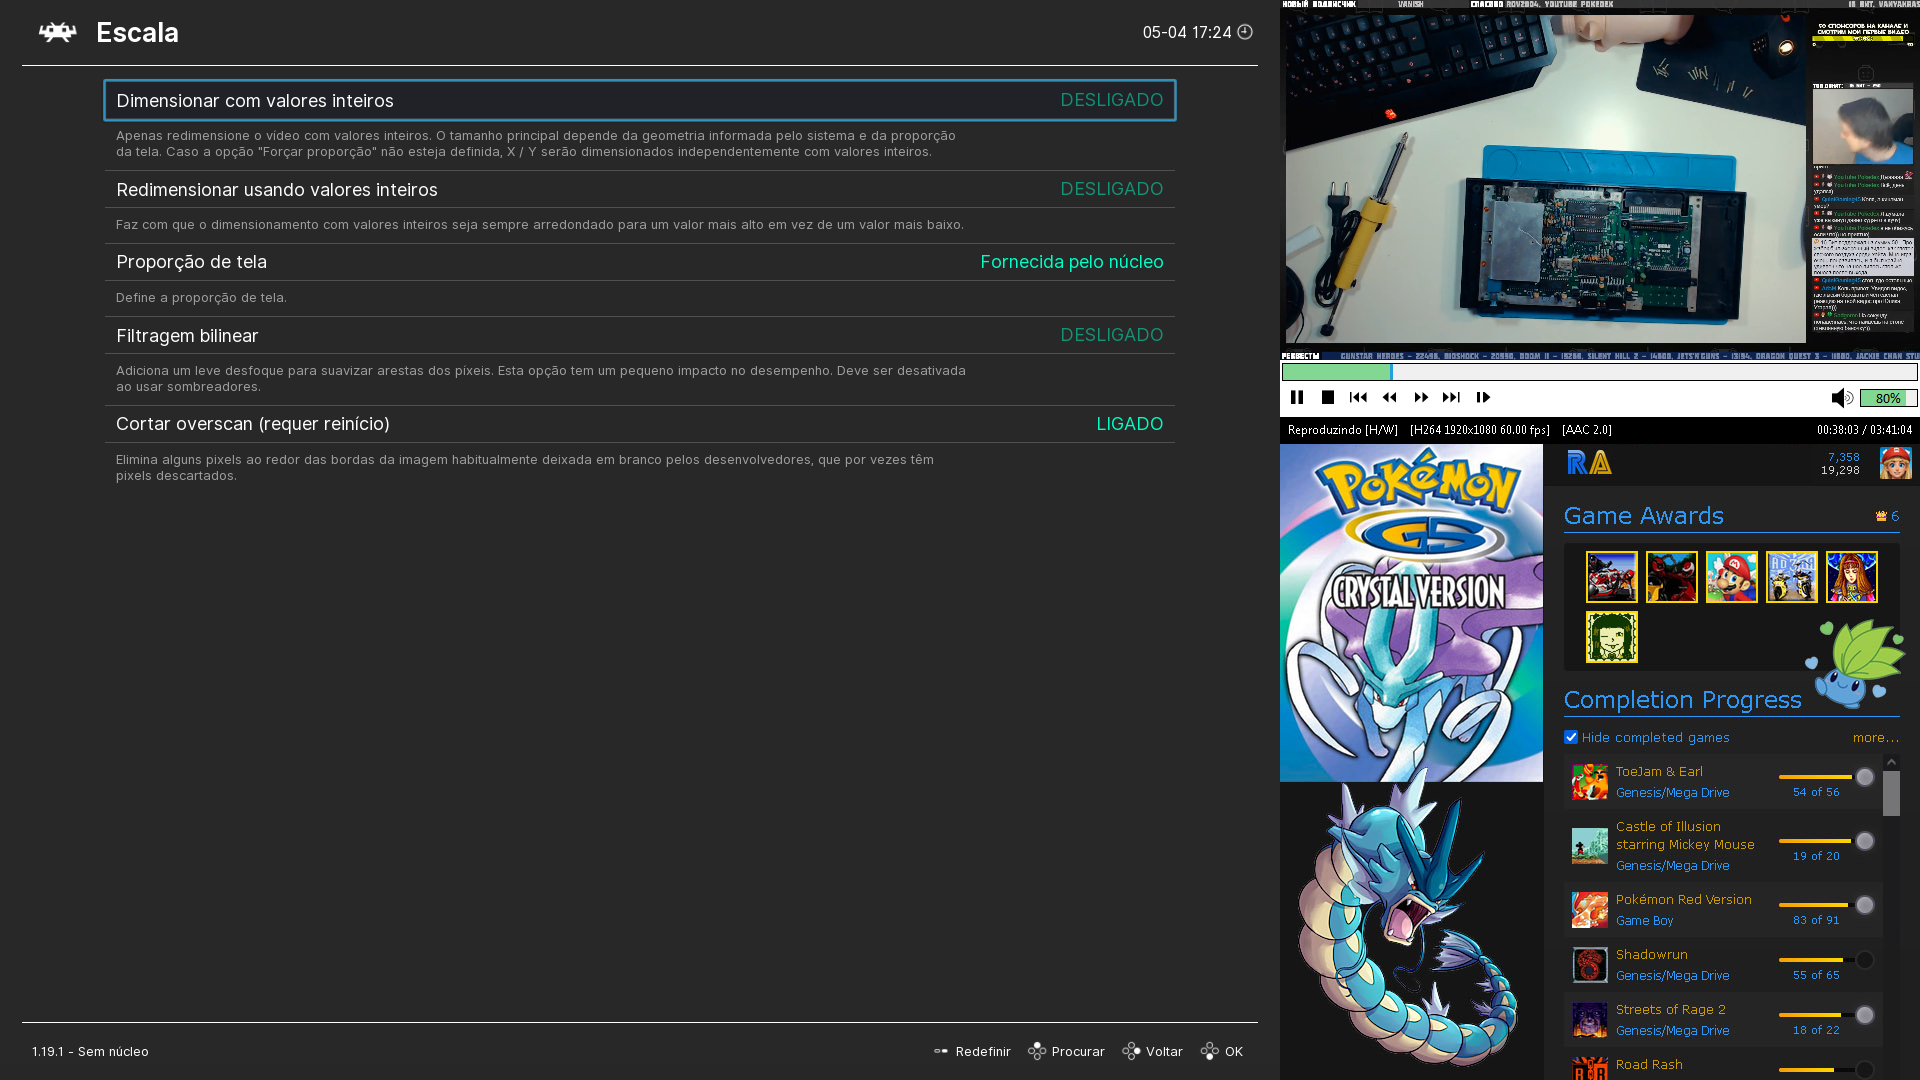Uncheck Hide completed games checkbox
The height and width of the screenshot is (1080, 1920).
click(x=1571, y=737)
